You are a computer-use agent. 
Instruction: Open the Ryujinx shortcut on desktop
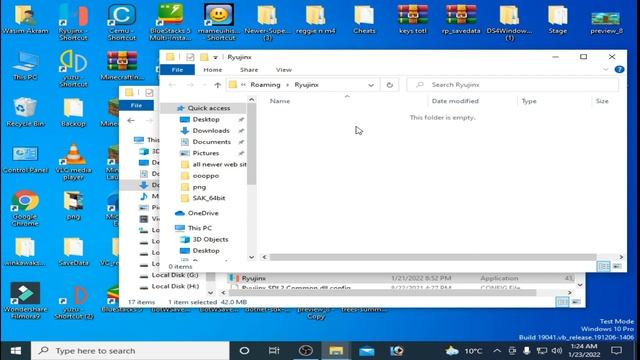pyautogui.click(x=73, y=22)
